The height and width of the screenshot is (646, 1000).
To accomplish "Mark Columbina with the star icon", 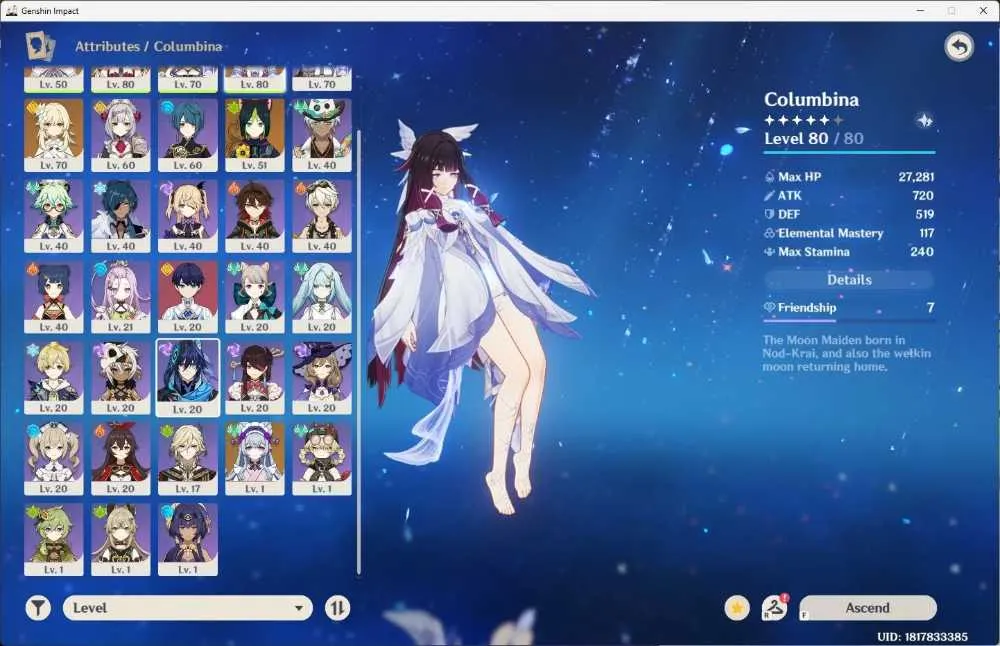I will tap(737, 608).
